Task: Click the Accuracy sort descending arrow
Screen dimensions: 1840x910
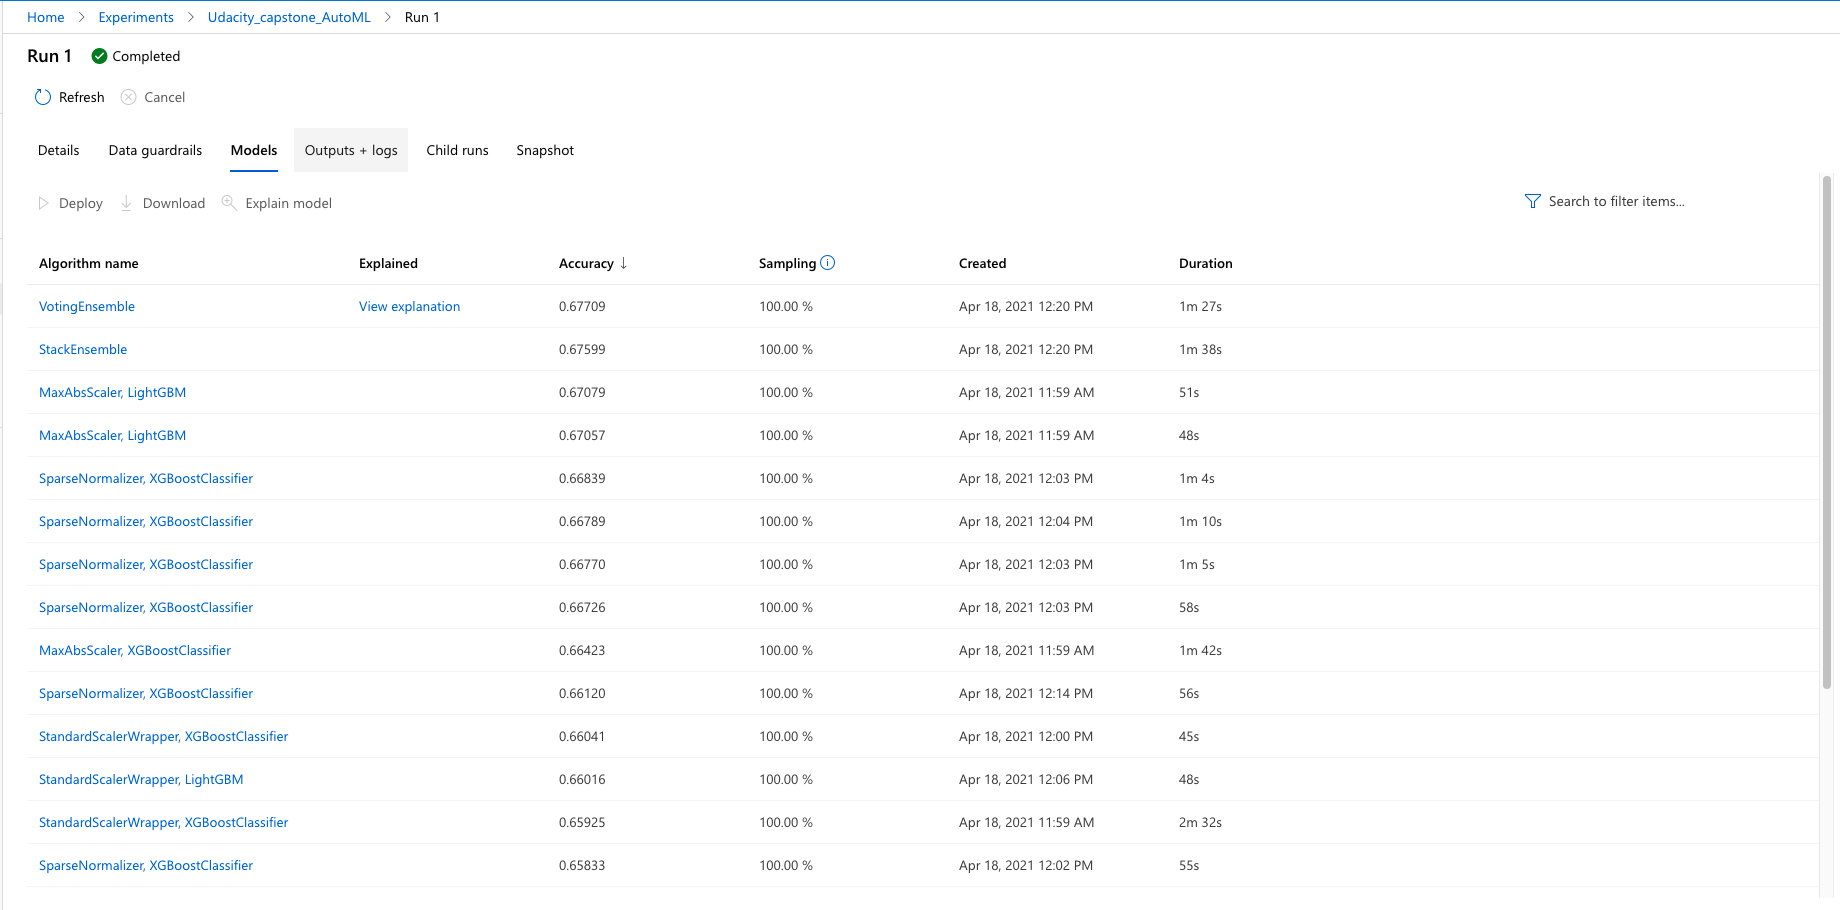Action: [x=624, y=263]
